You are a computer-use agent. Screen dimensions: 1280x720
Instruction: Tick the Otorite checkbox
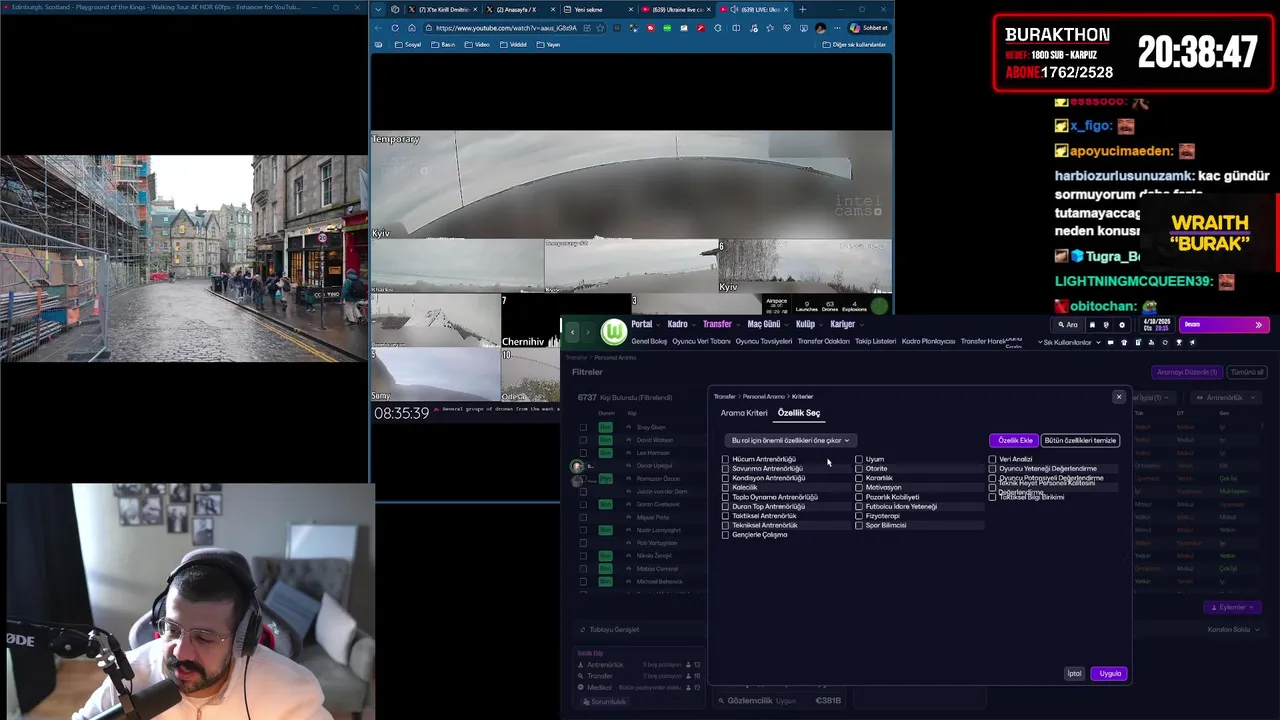click(859, 468)
